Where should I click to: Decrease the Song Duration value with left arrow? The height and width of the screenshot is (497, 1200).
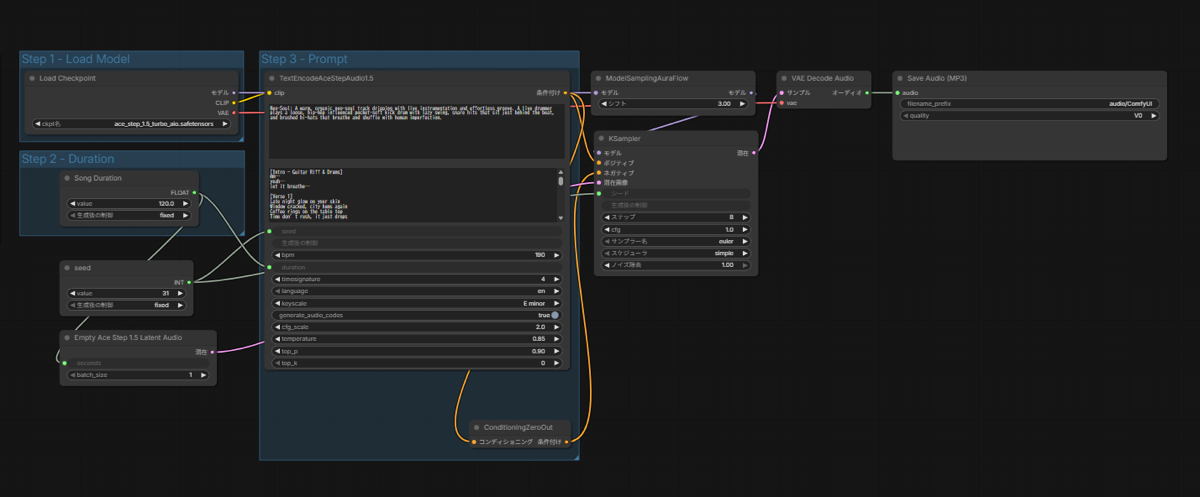coord(72,203)
